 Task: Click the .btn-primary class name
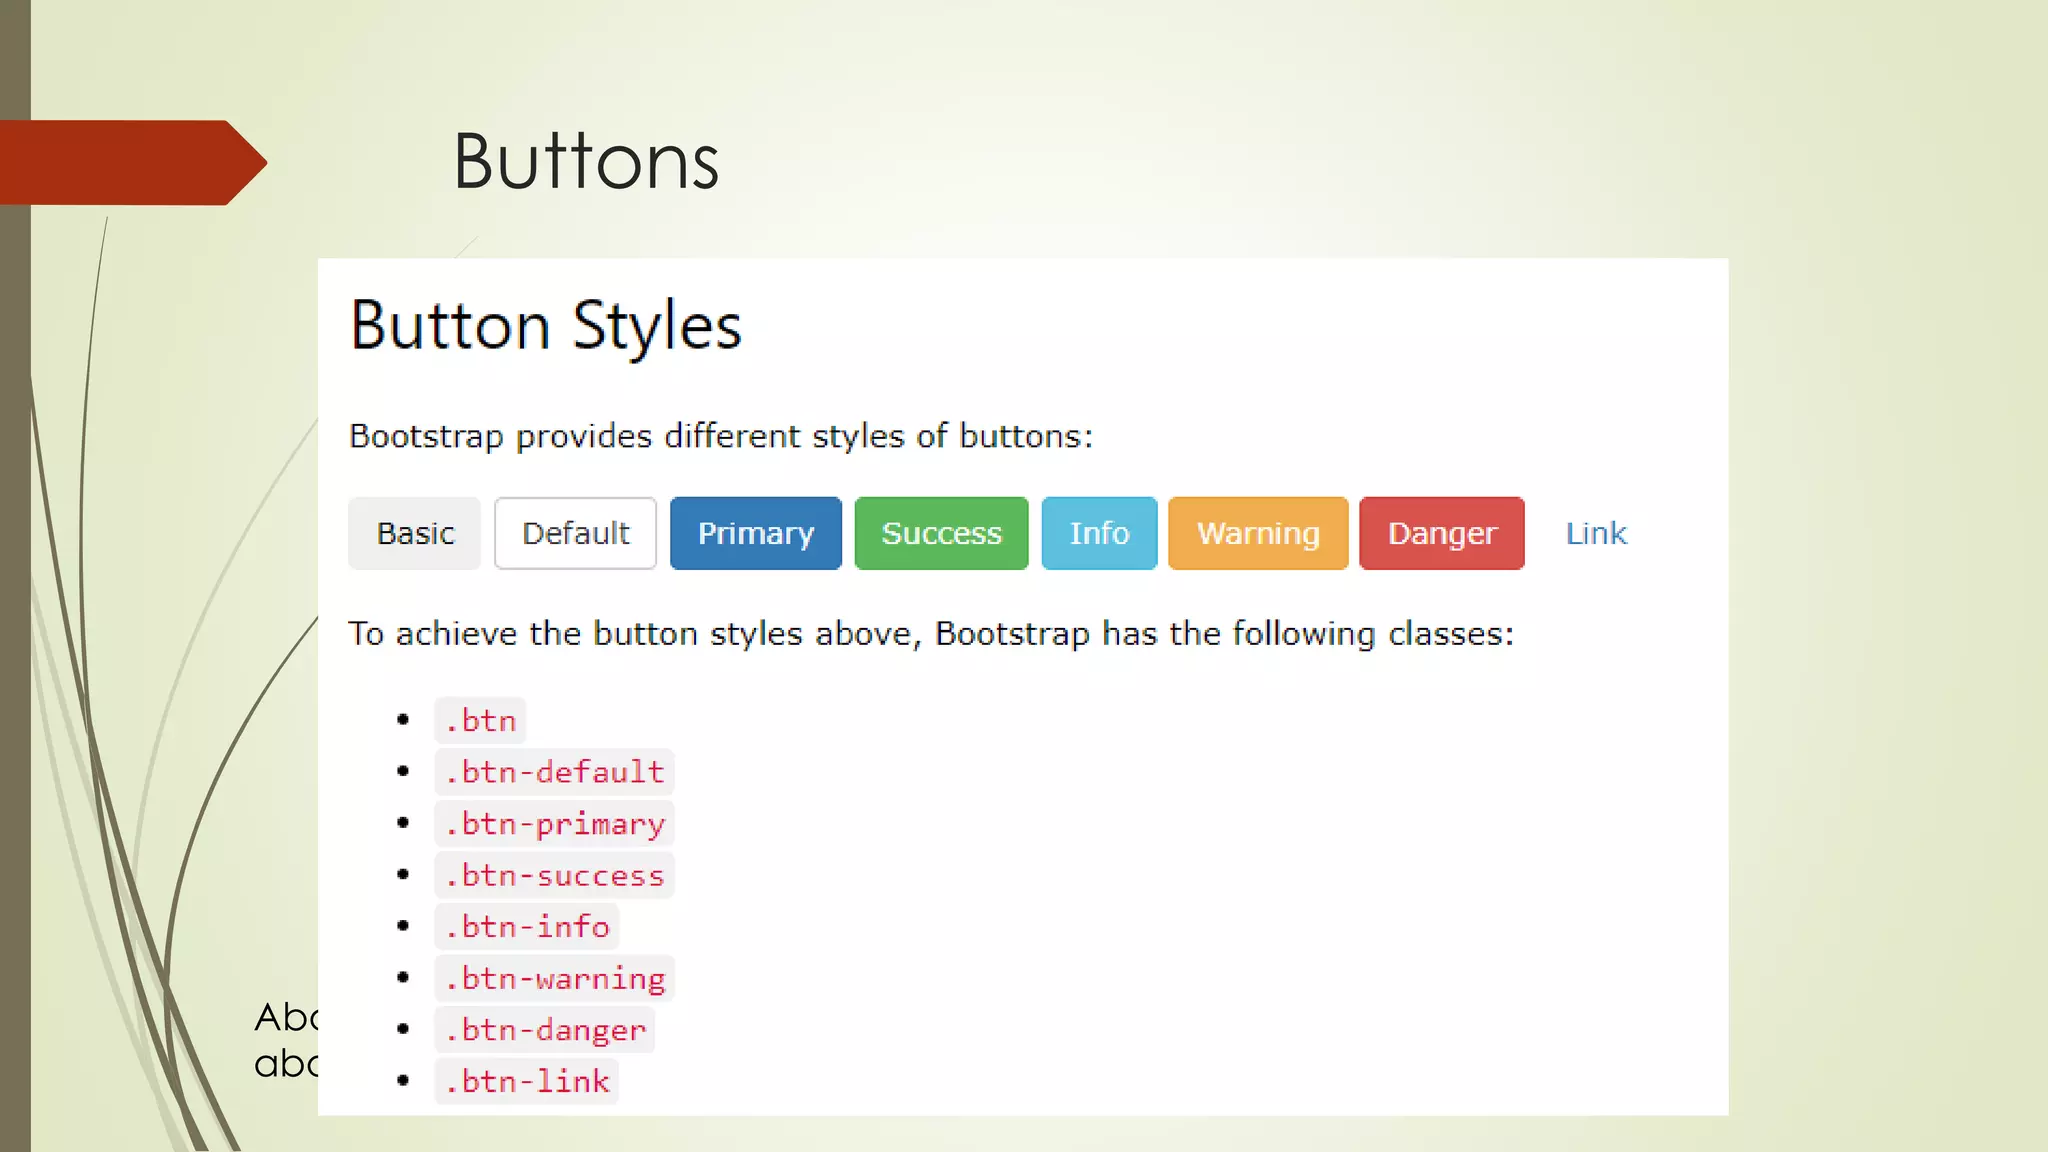(554, 824)
